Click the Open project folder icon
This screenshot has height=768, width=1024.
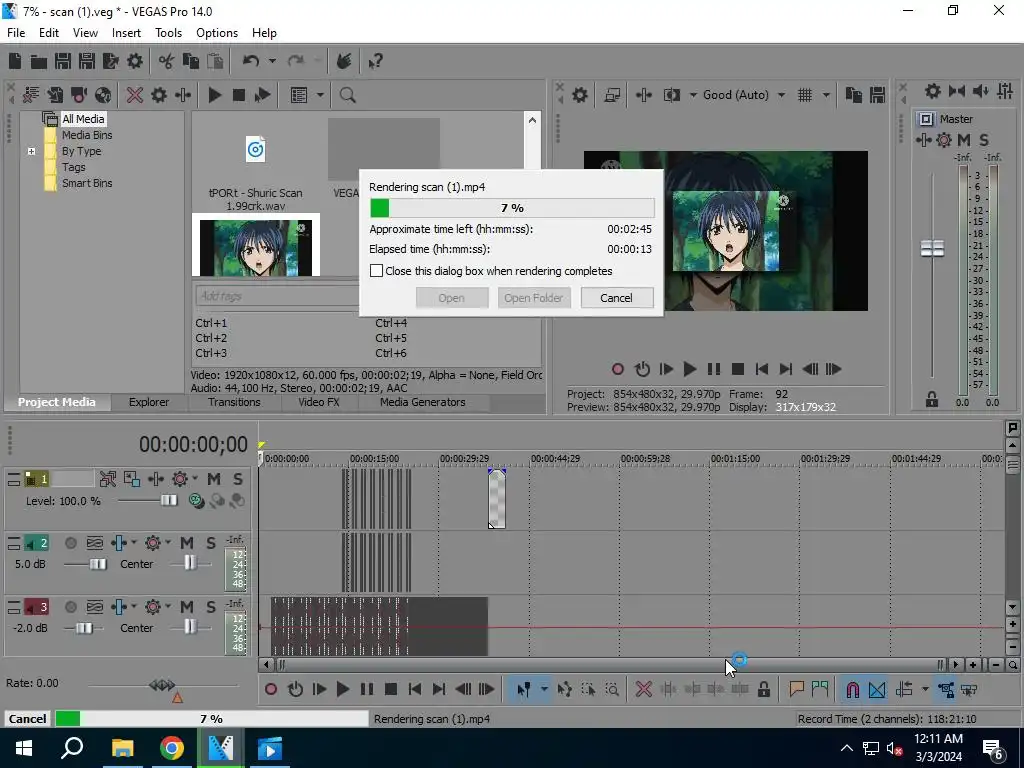click(39, 61)
